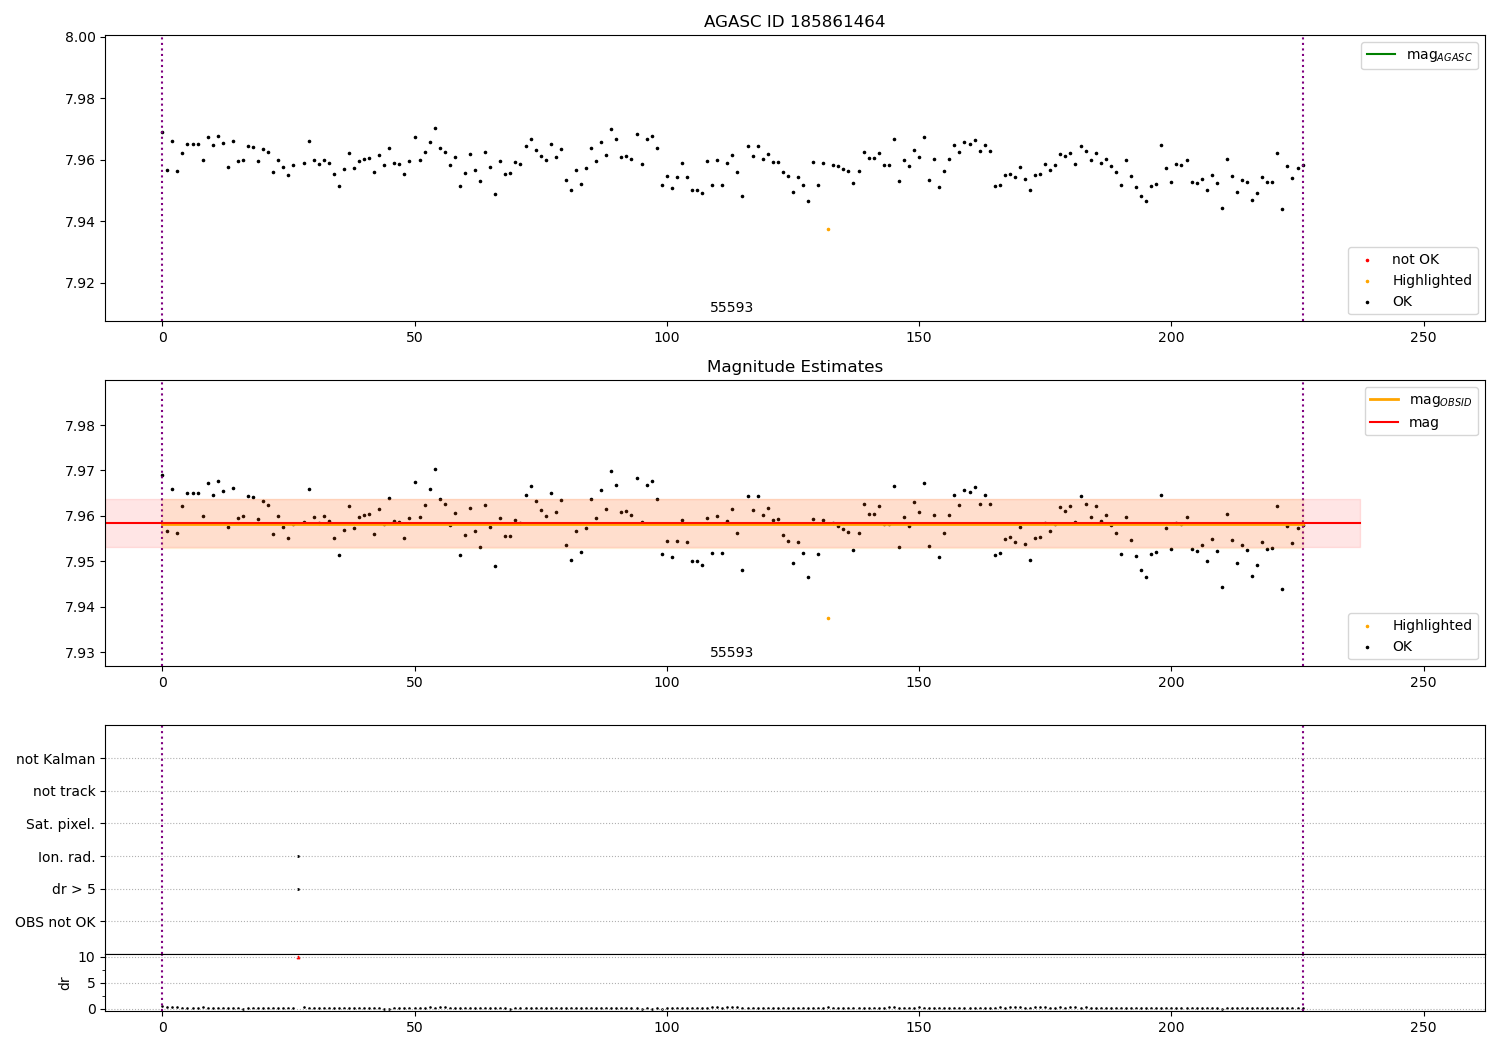This screenshot has height=1050, width=1500.
Task: Click the 8.00 y-tick label in top plot
Action: pyautogui.click(x=80, y=38)
